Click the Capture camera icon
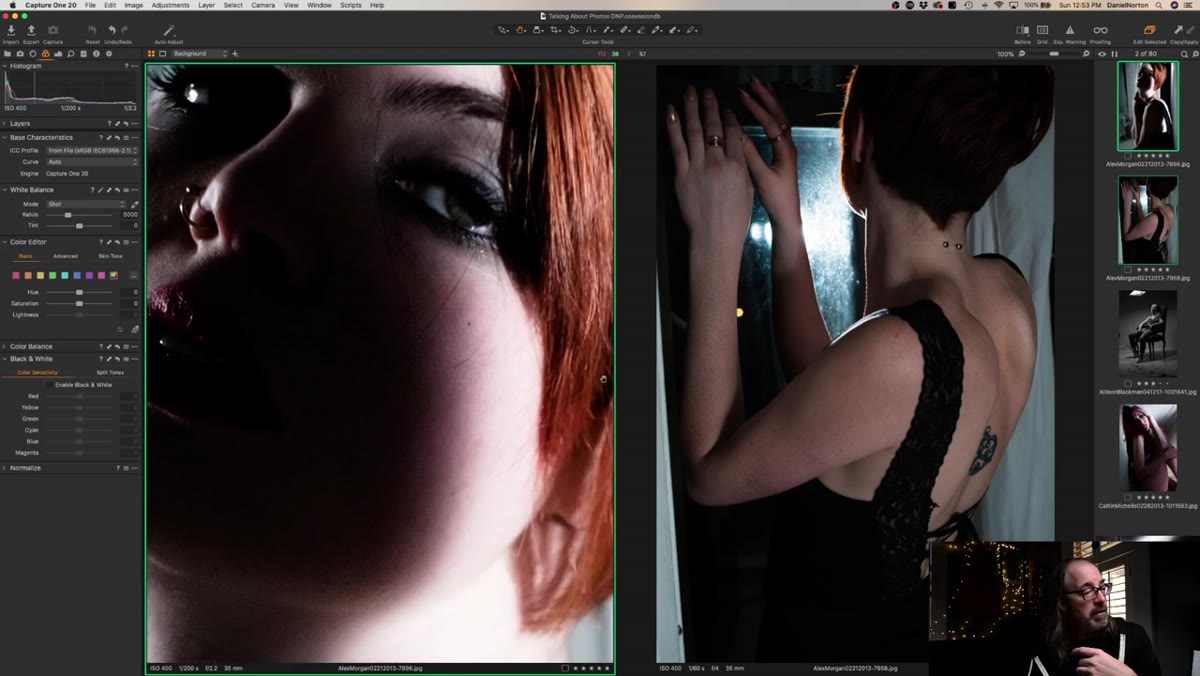1200x676 pixels. pos(53,31)
